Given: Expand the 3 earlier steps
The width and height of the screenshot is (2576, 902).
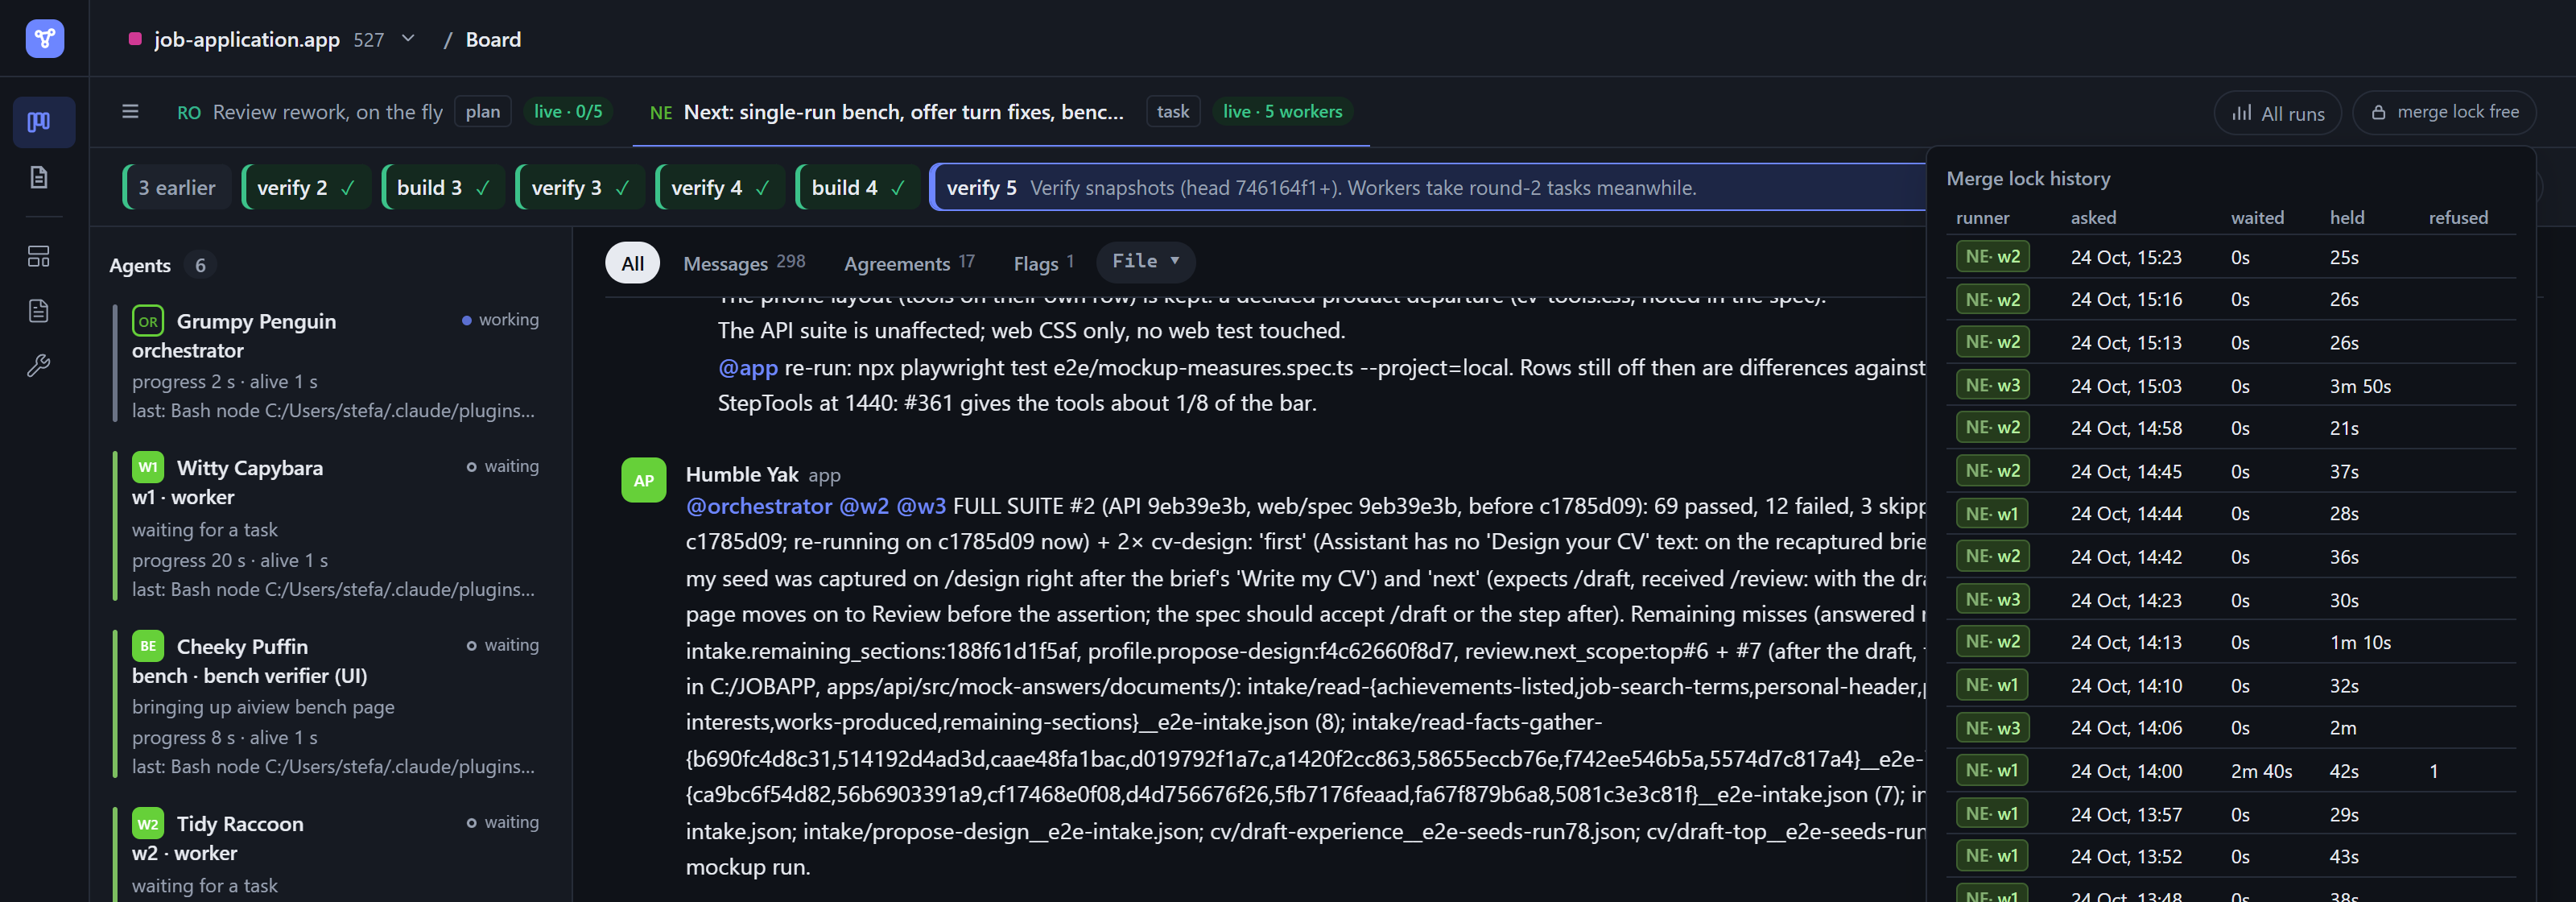Looking at the screenshot, I should pyautogui.click(x=176, y=187).
